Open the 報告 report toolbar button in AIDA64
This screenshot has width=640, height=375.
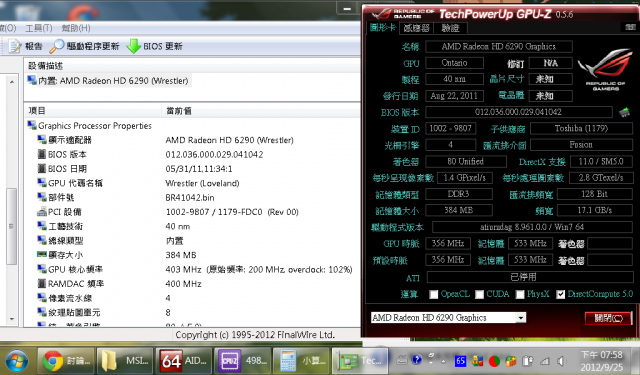pyautogui.click(x=25, y=46)
